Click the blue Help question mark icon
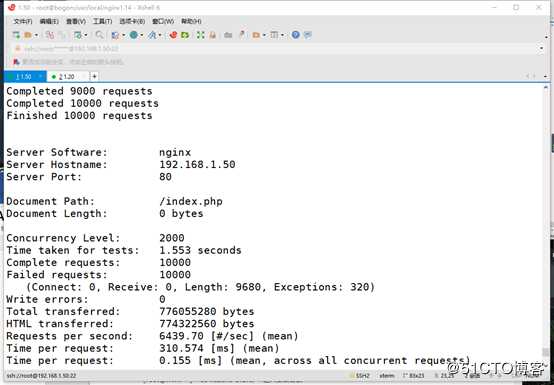Screen dimensions: 554x385 [296, 35]
